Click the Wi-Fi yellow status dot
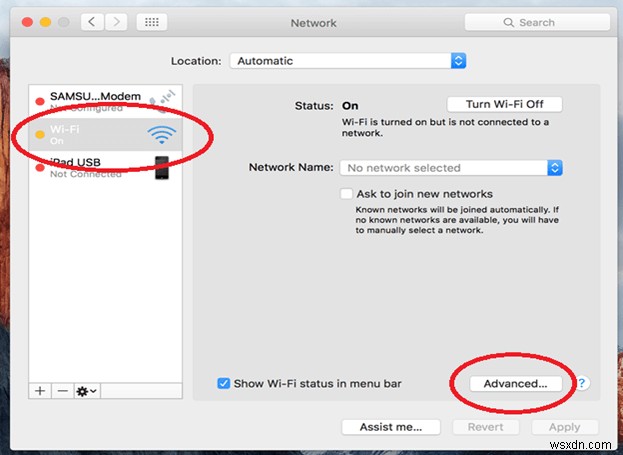The height and width of the screenshot is (455, 623). [40, 134]
